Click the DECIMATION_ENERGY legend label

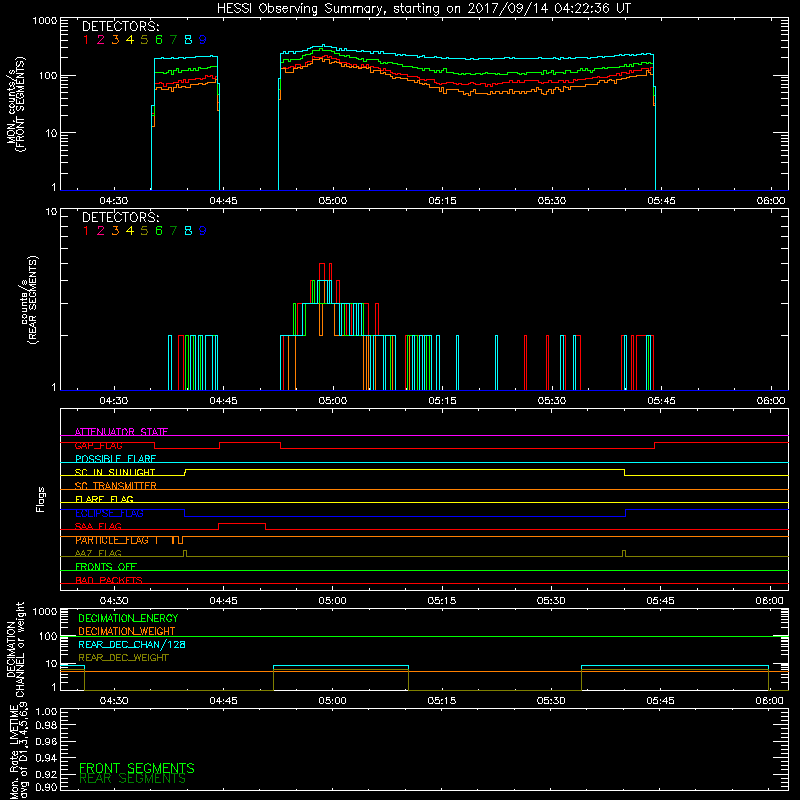tap(128, 618)
